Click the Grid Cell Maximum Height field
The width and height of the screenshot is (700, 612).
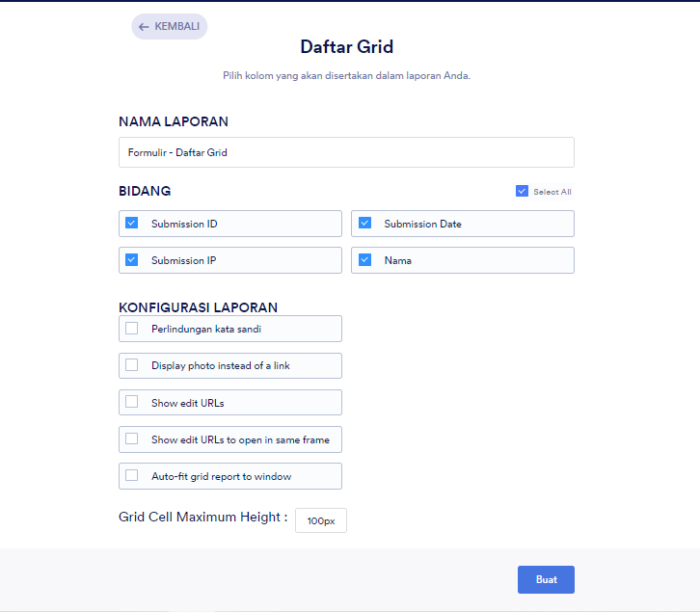click(x=321, y=520)
